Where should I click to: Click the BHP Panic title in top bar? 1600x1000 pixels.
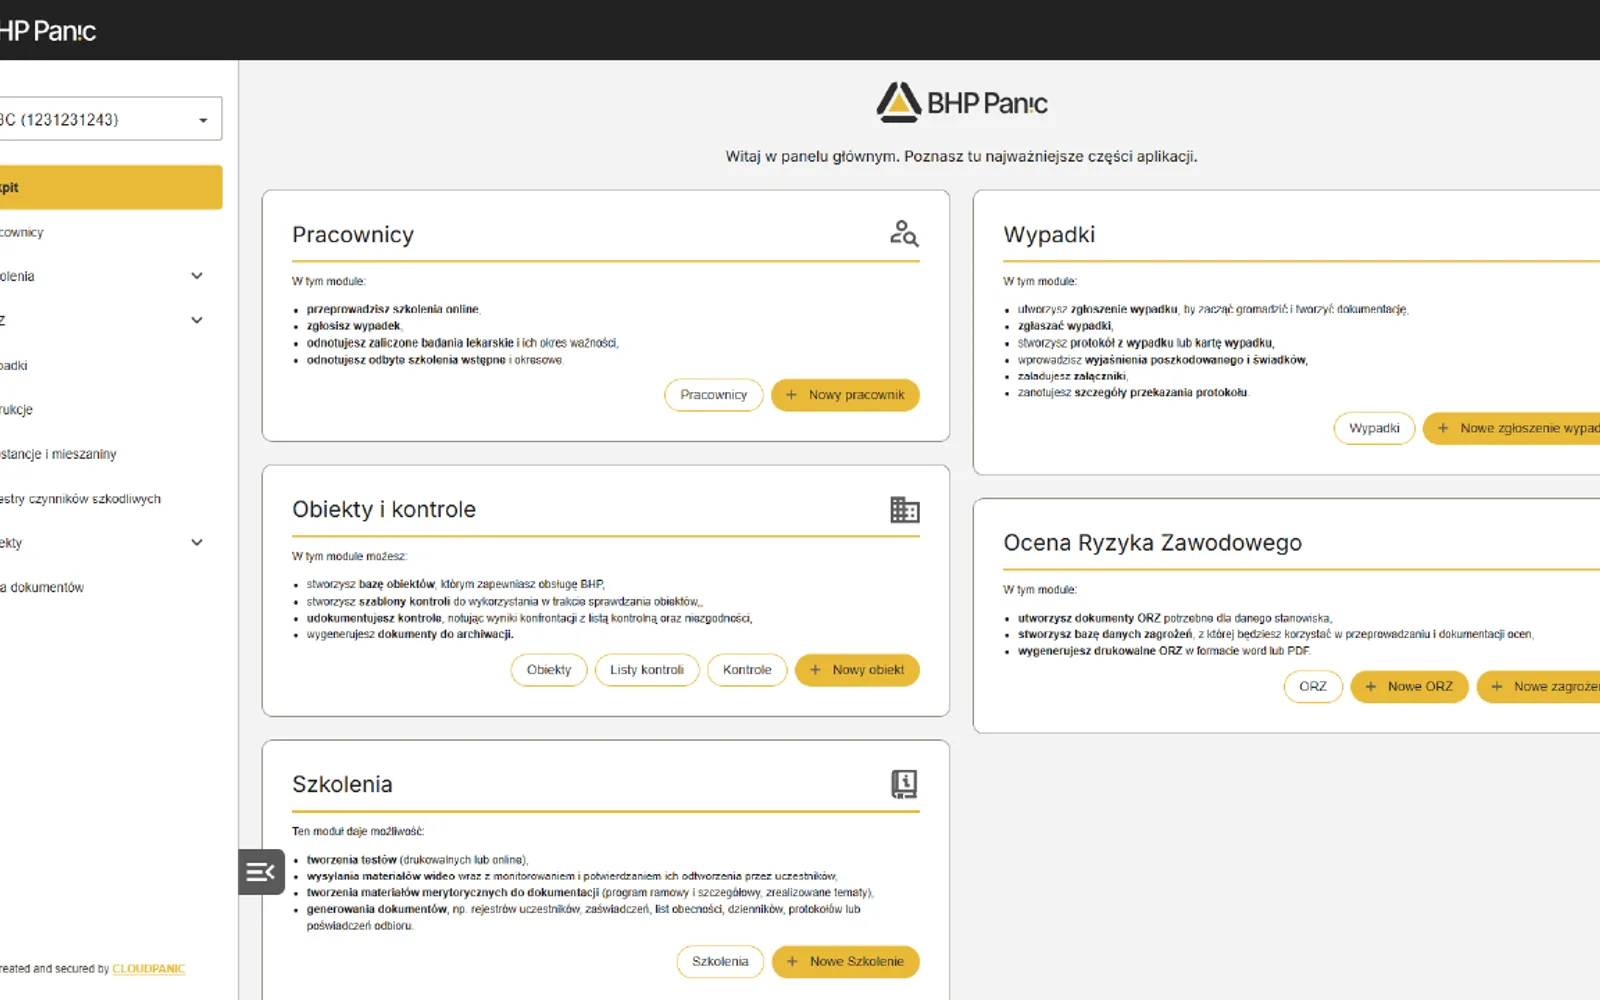pos(48,31)
